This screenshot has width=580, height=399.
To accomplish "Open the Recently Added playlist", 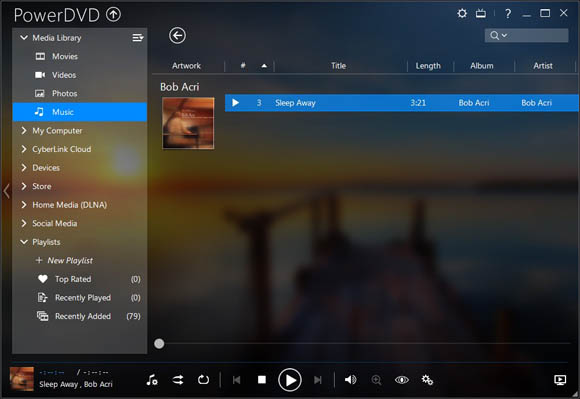I will (80, 316).
